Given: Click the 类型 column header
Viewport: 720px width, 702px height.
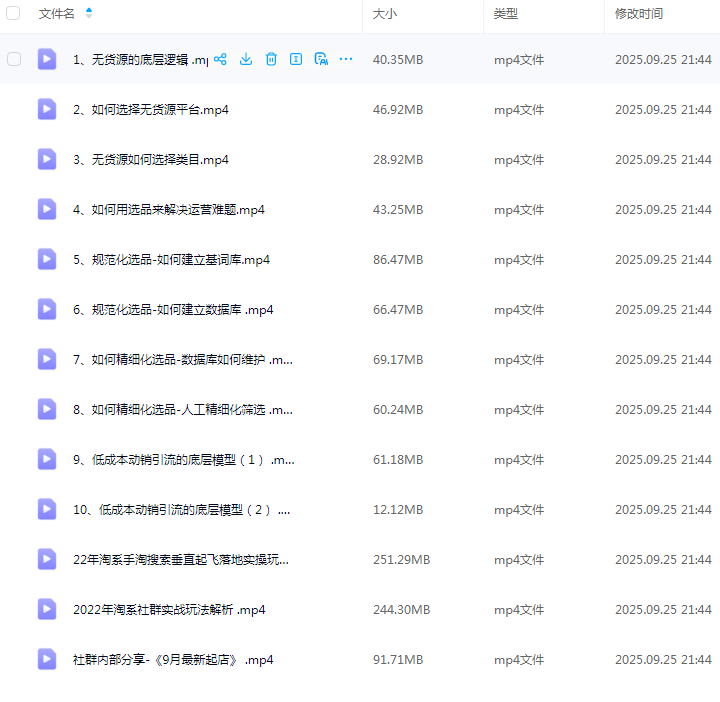Looking at the screenshot, I should [505, 14].
